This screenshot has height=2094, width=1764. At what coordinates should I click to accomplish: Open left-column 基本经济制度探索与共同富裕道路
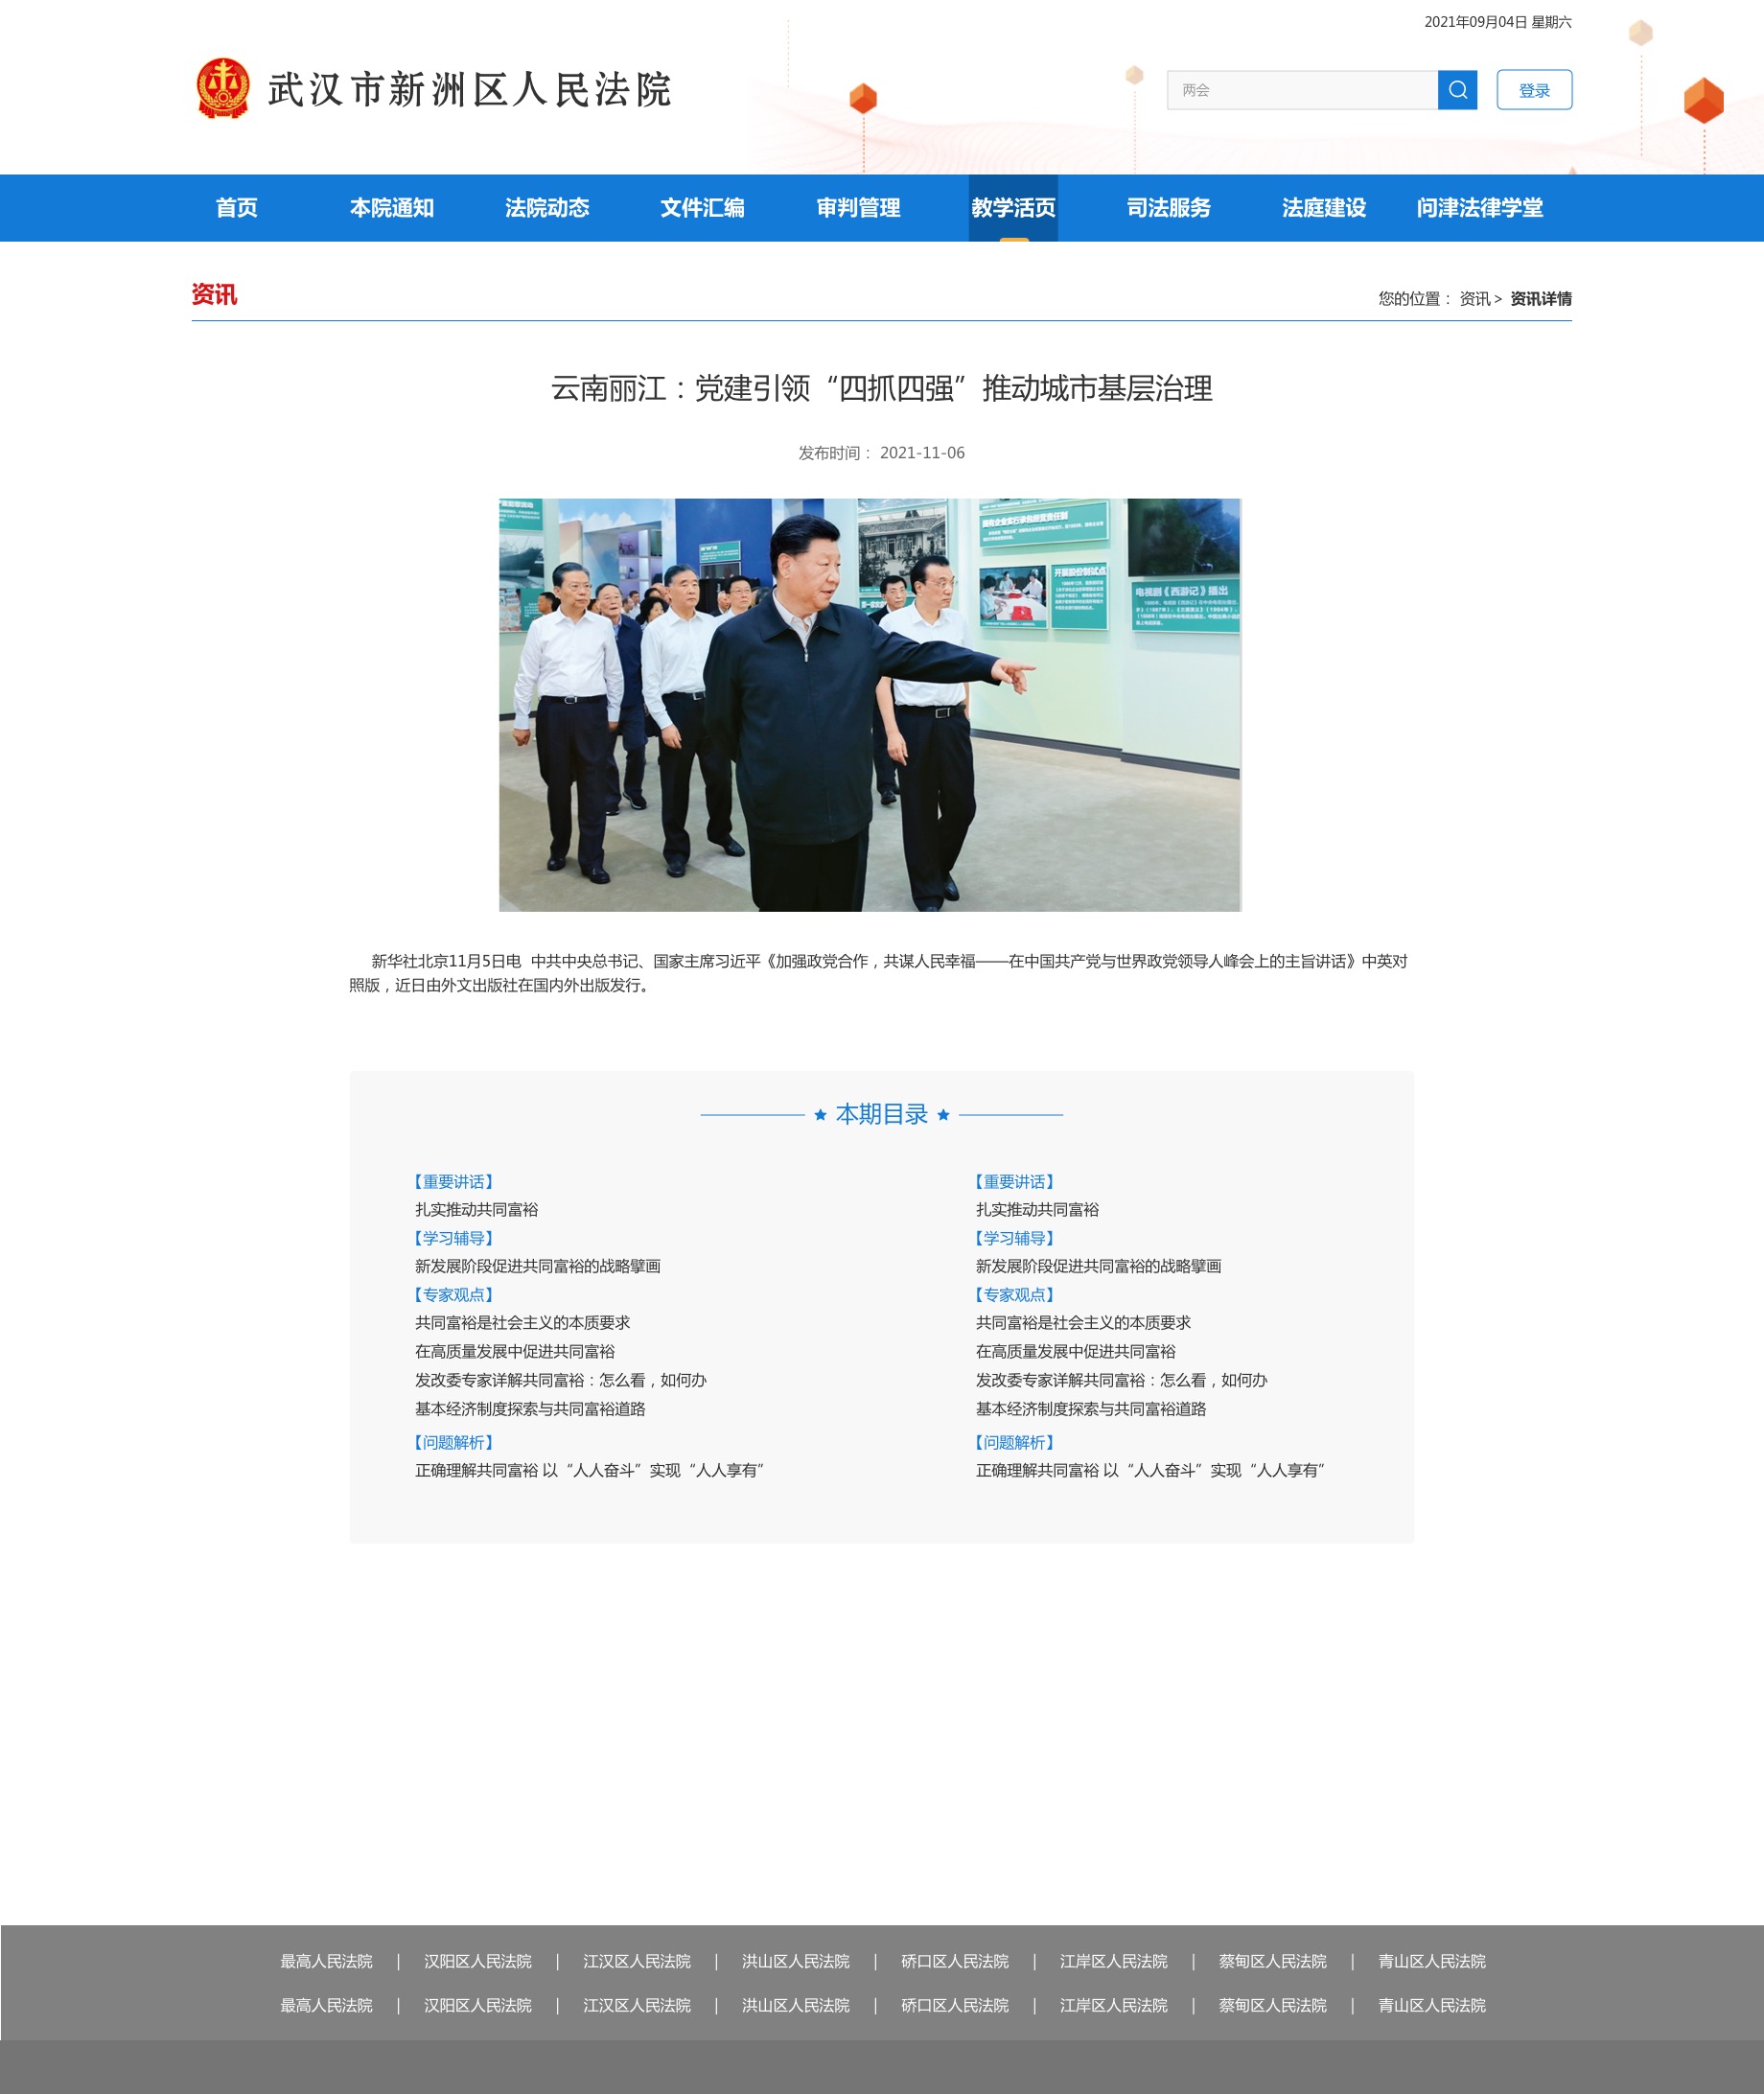click(530, 1409)
